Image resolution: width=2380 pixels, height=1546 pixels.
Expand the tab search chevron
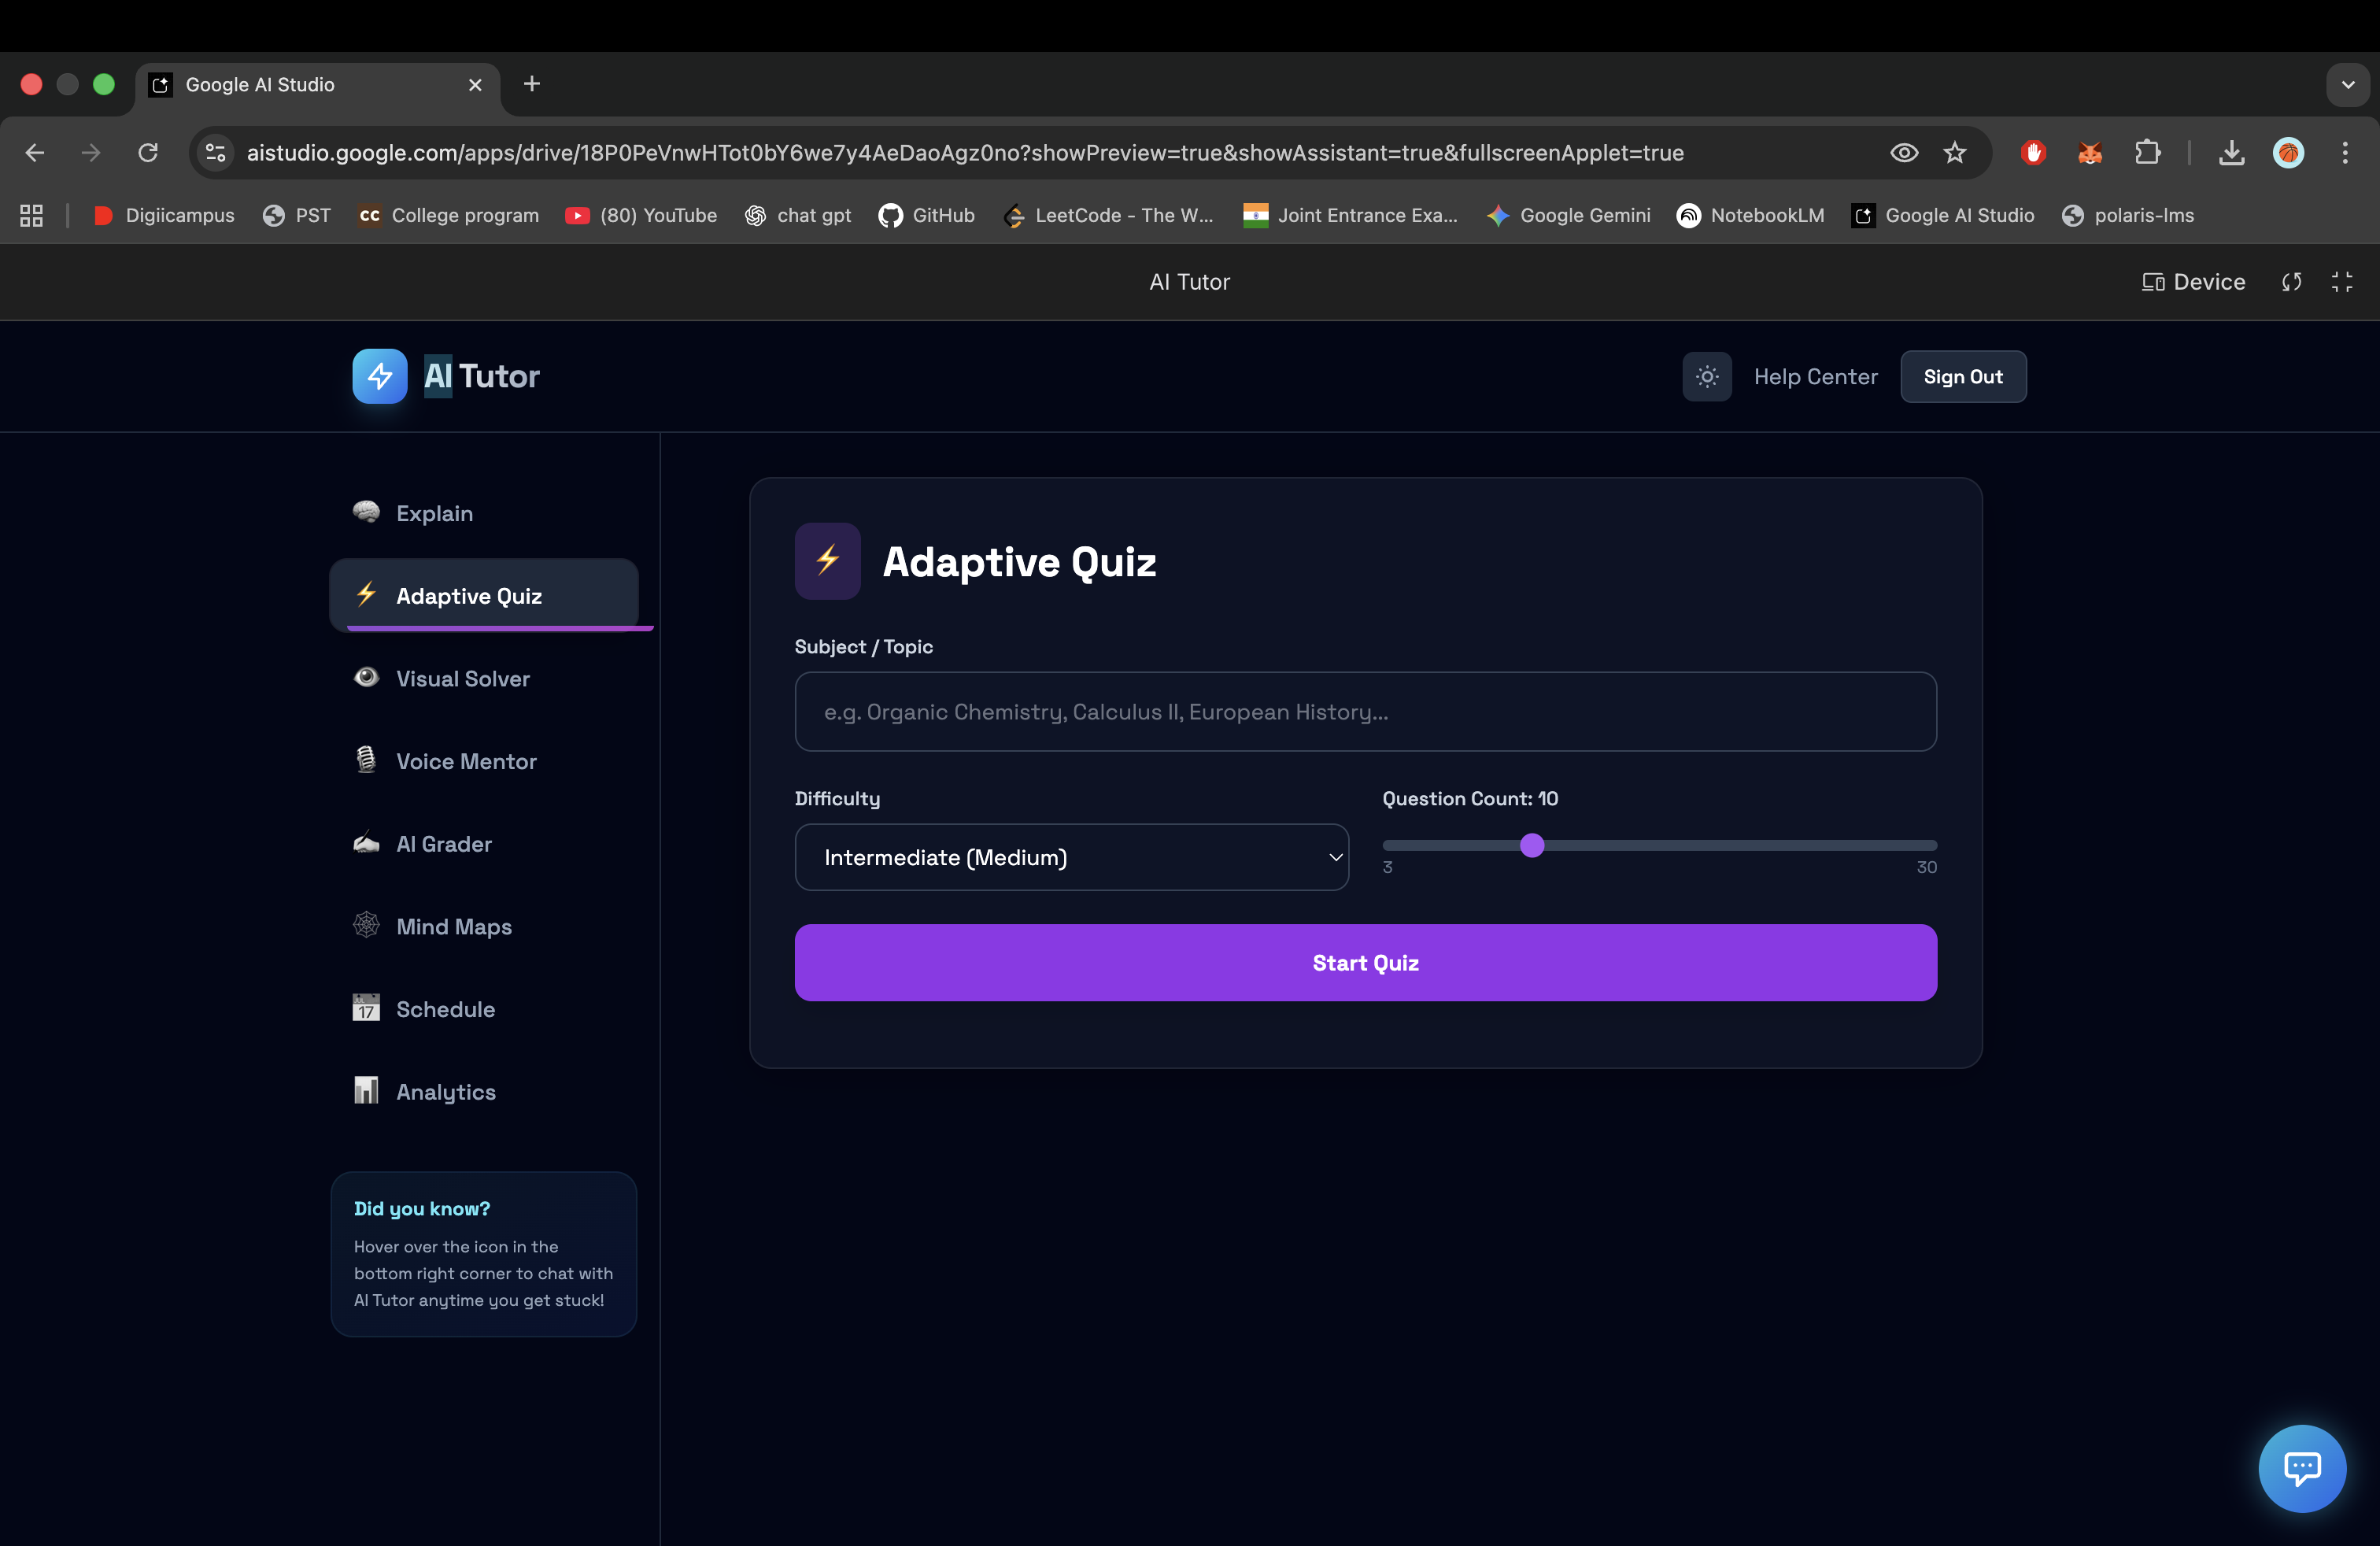[x=2347, y=84]
